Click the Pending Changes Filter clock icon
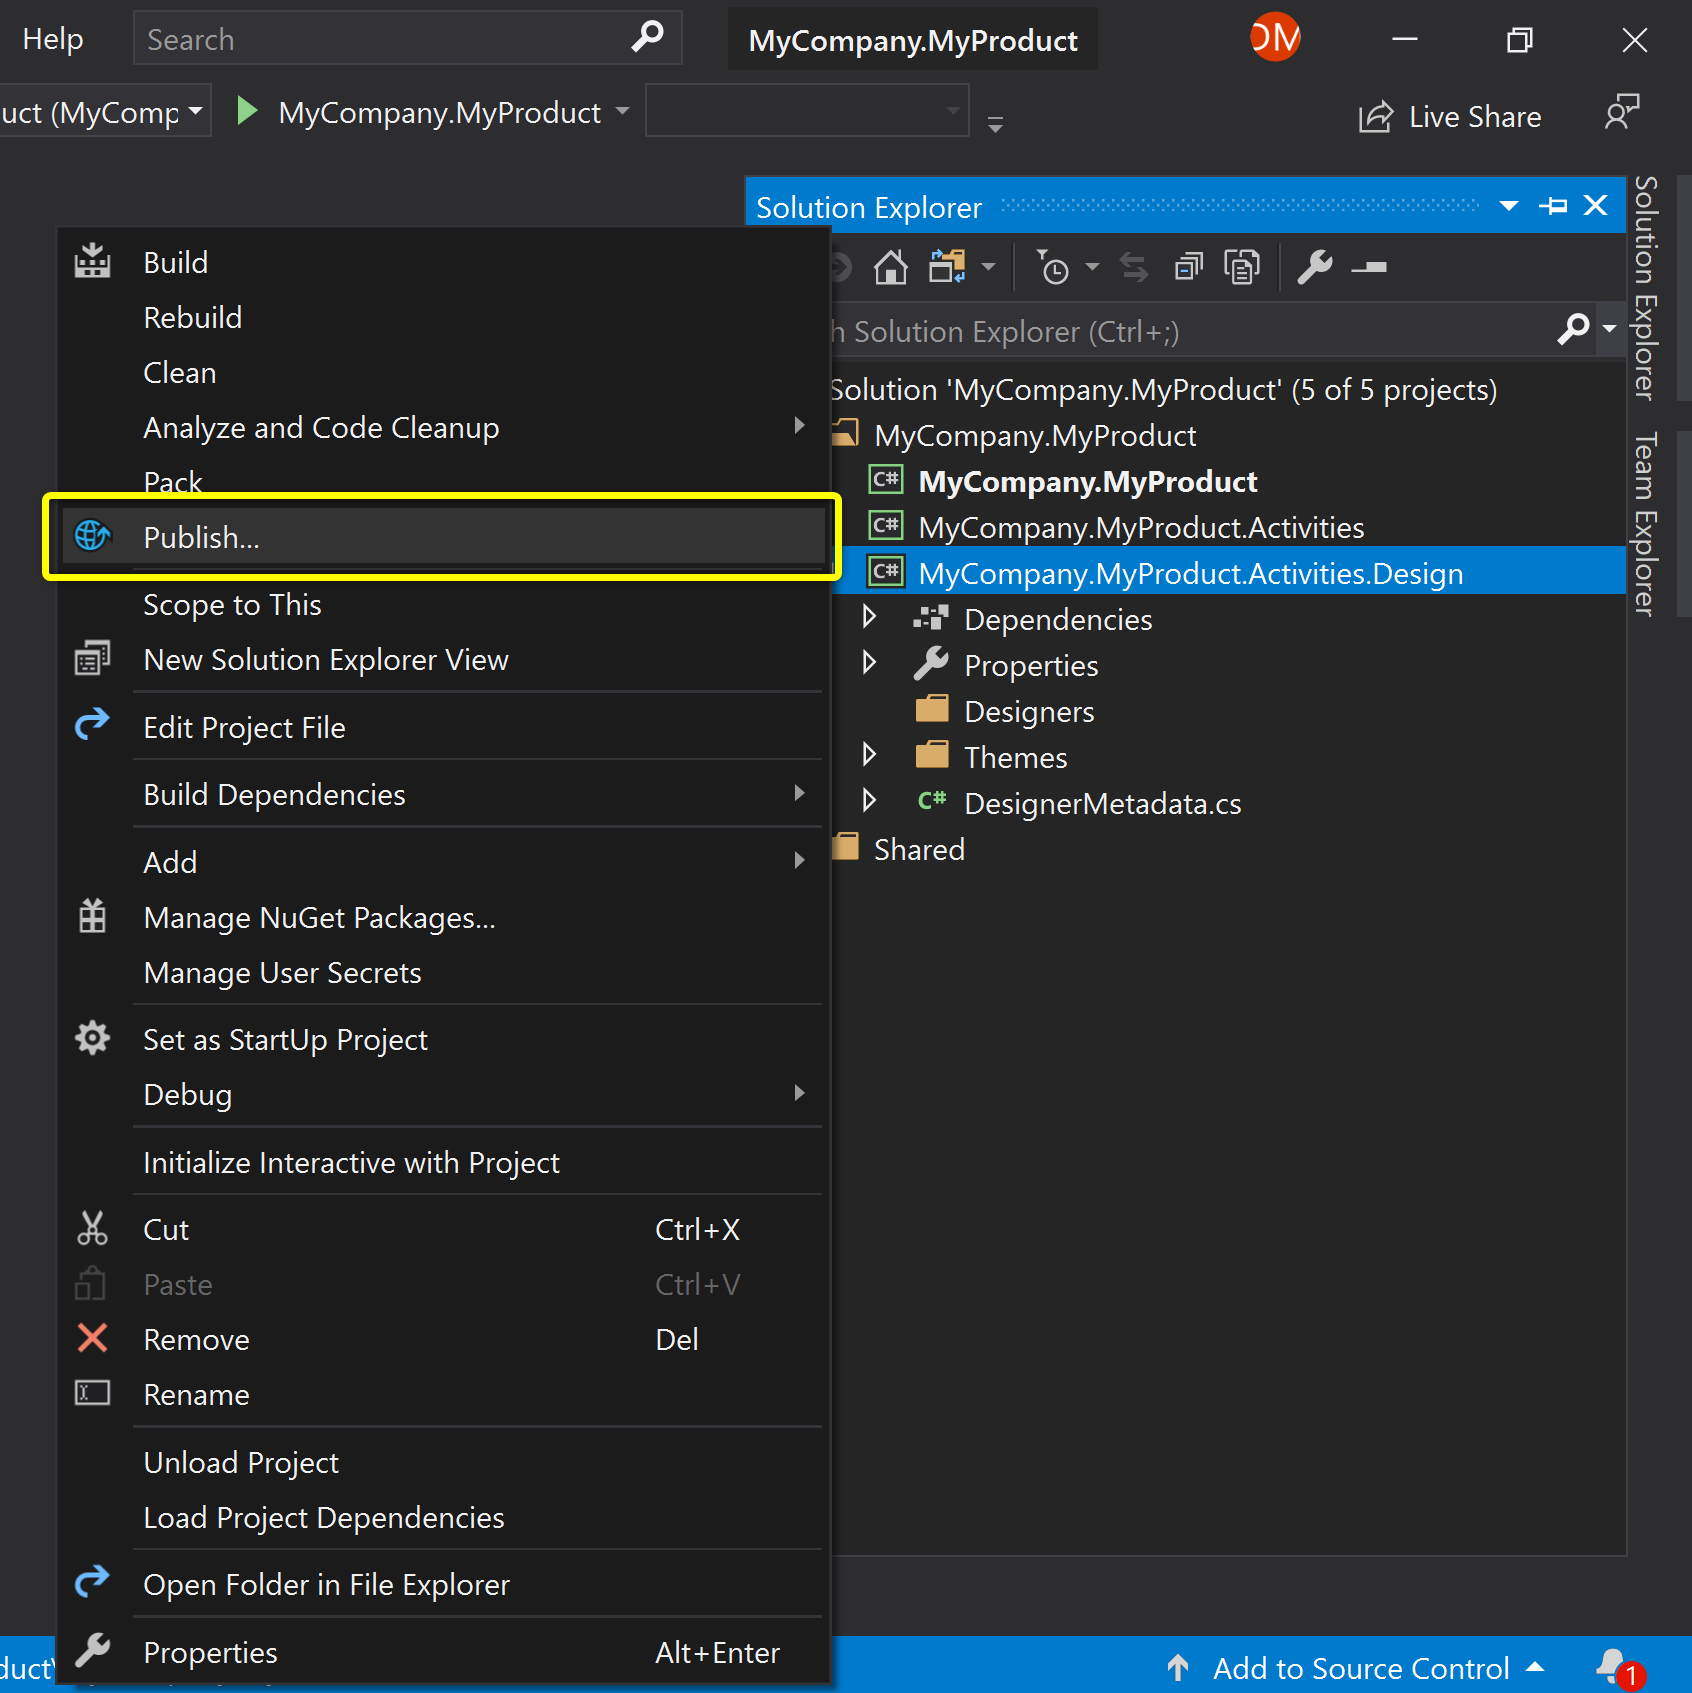Viewport: 1692px width, 1693px height. pyautogui.click(x=1053, y=267)
